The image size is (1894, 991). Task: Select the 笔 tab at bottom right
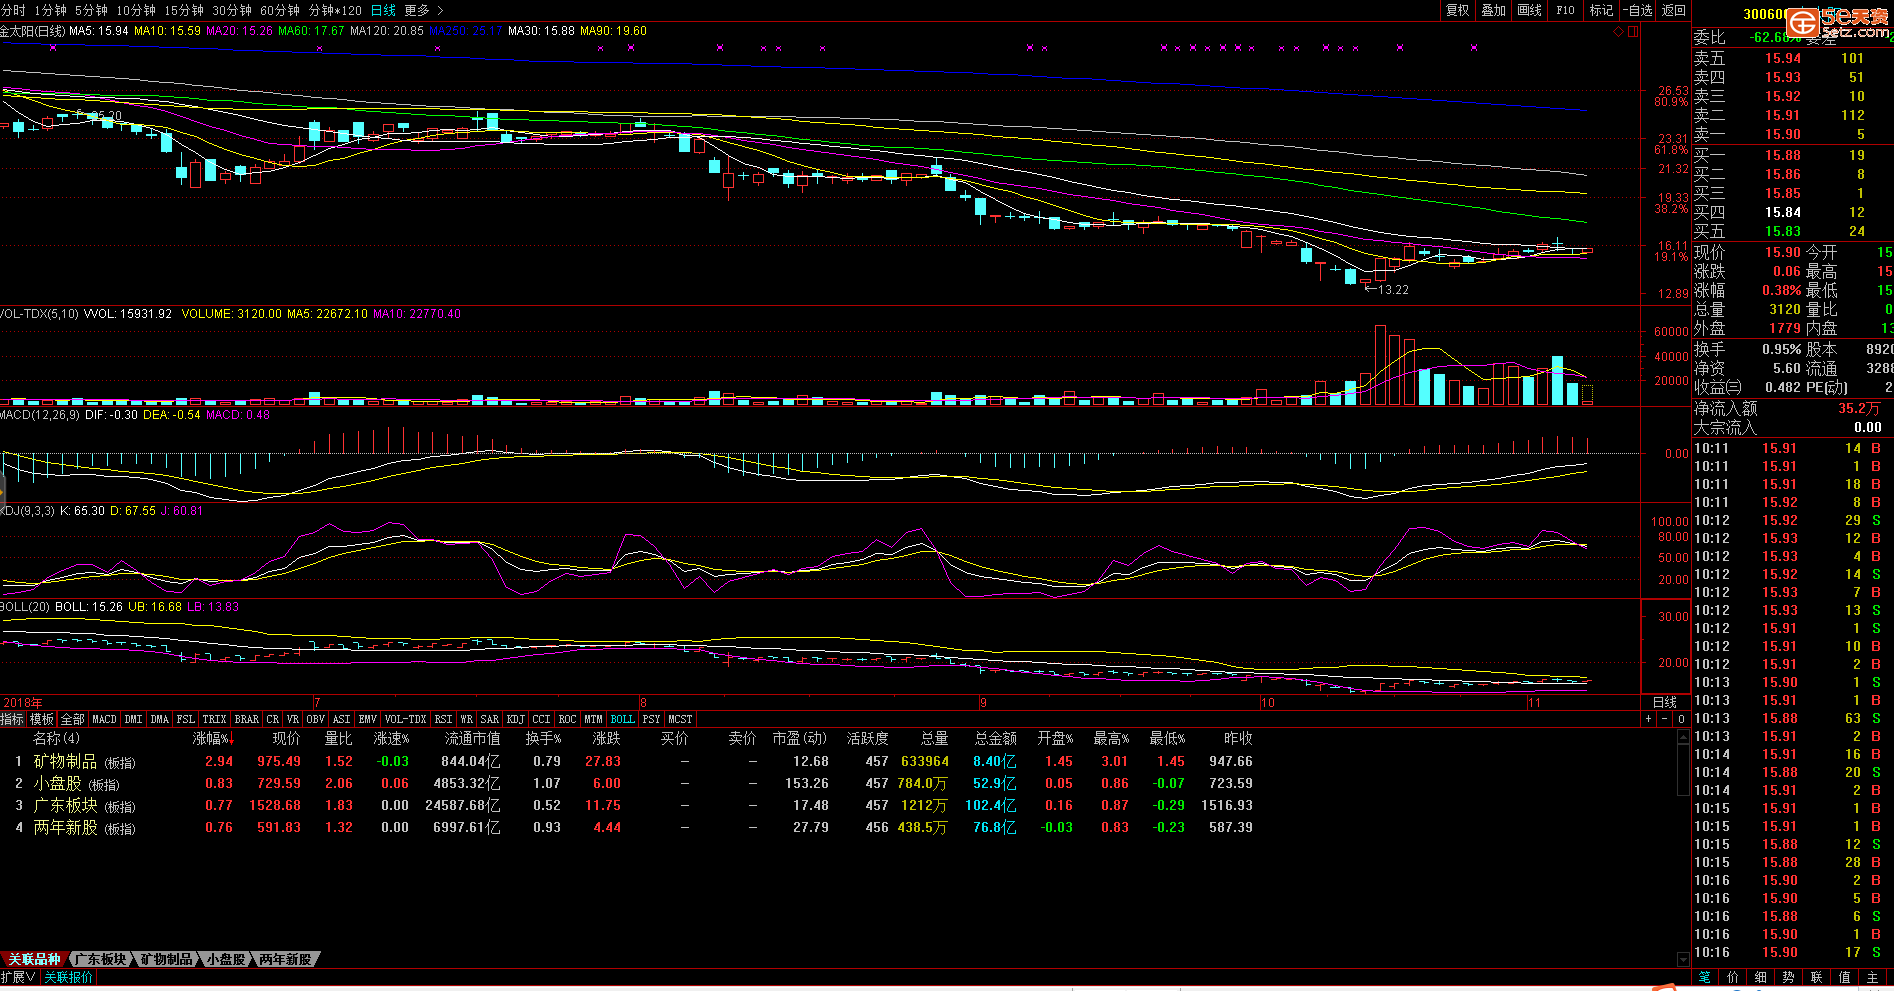coord(1705,977)
